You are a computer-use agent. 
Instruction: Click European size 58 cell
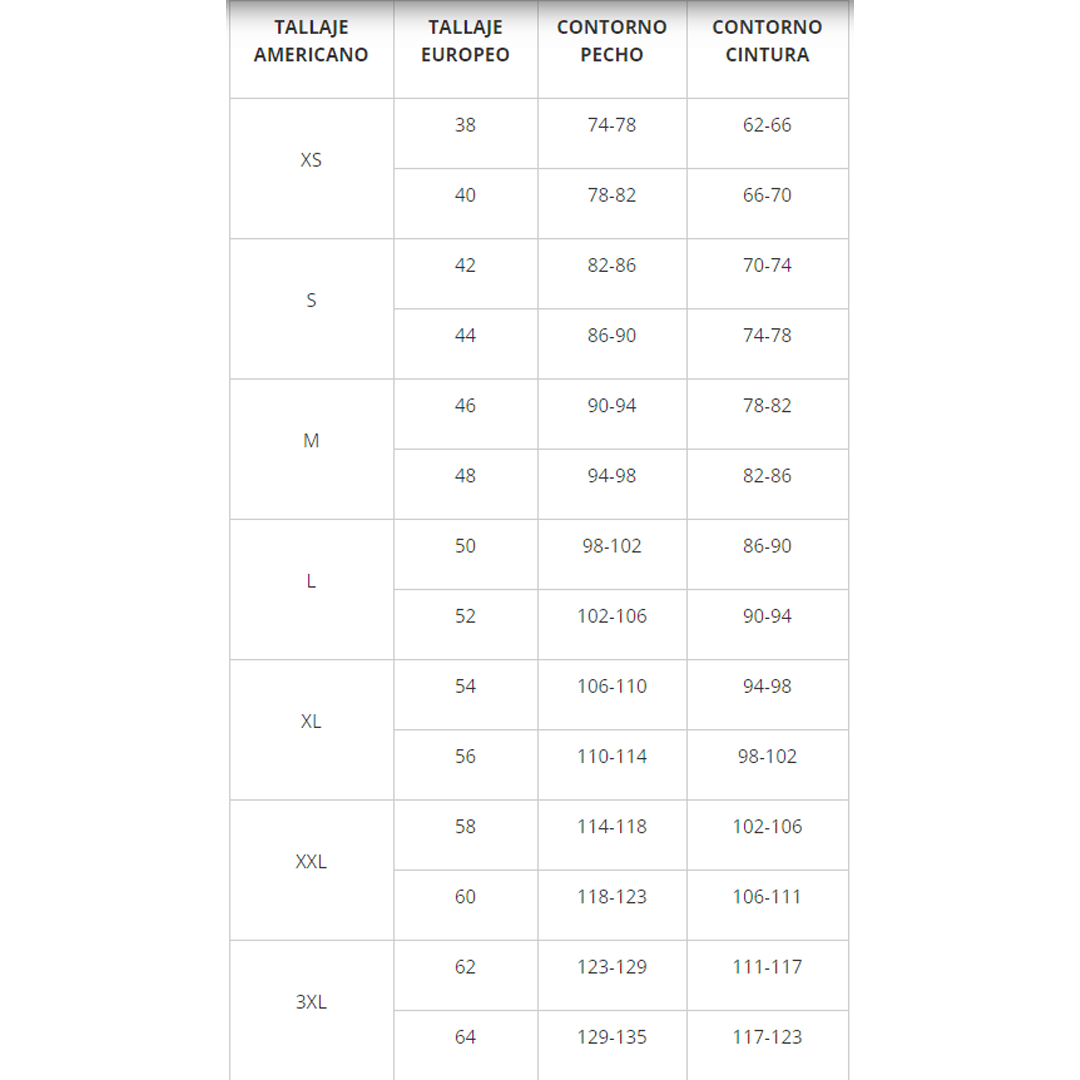pos(465,827)
